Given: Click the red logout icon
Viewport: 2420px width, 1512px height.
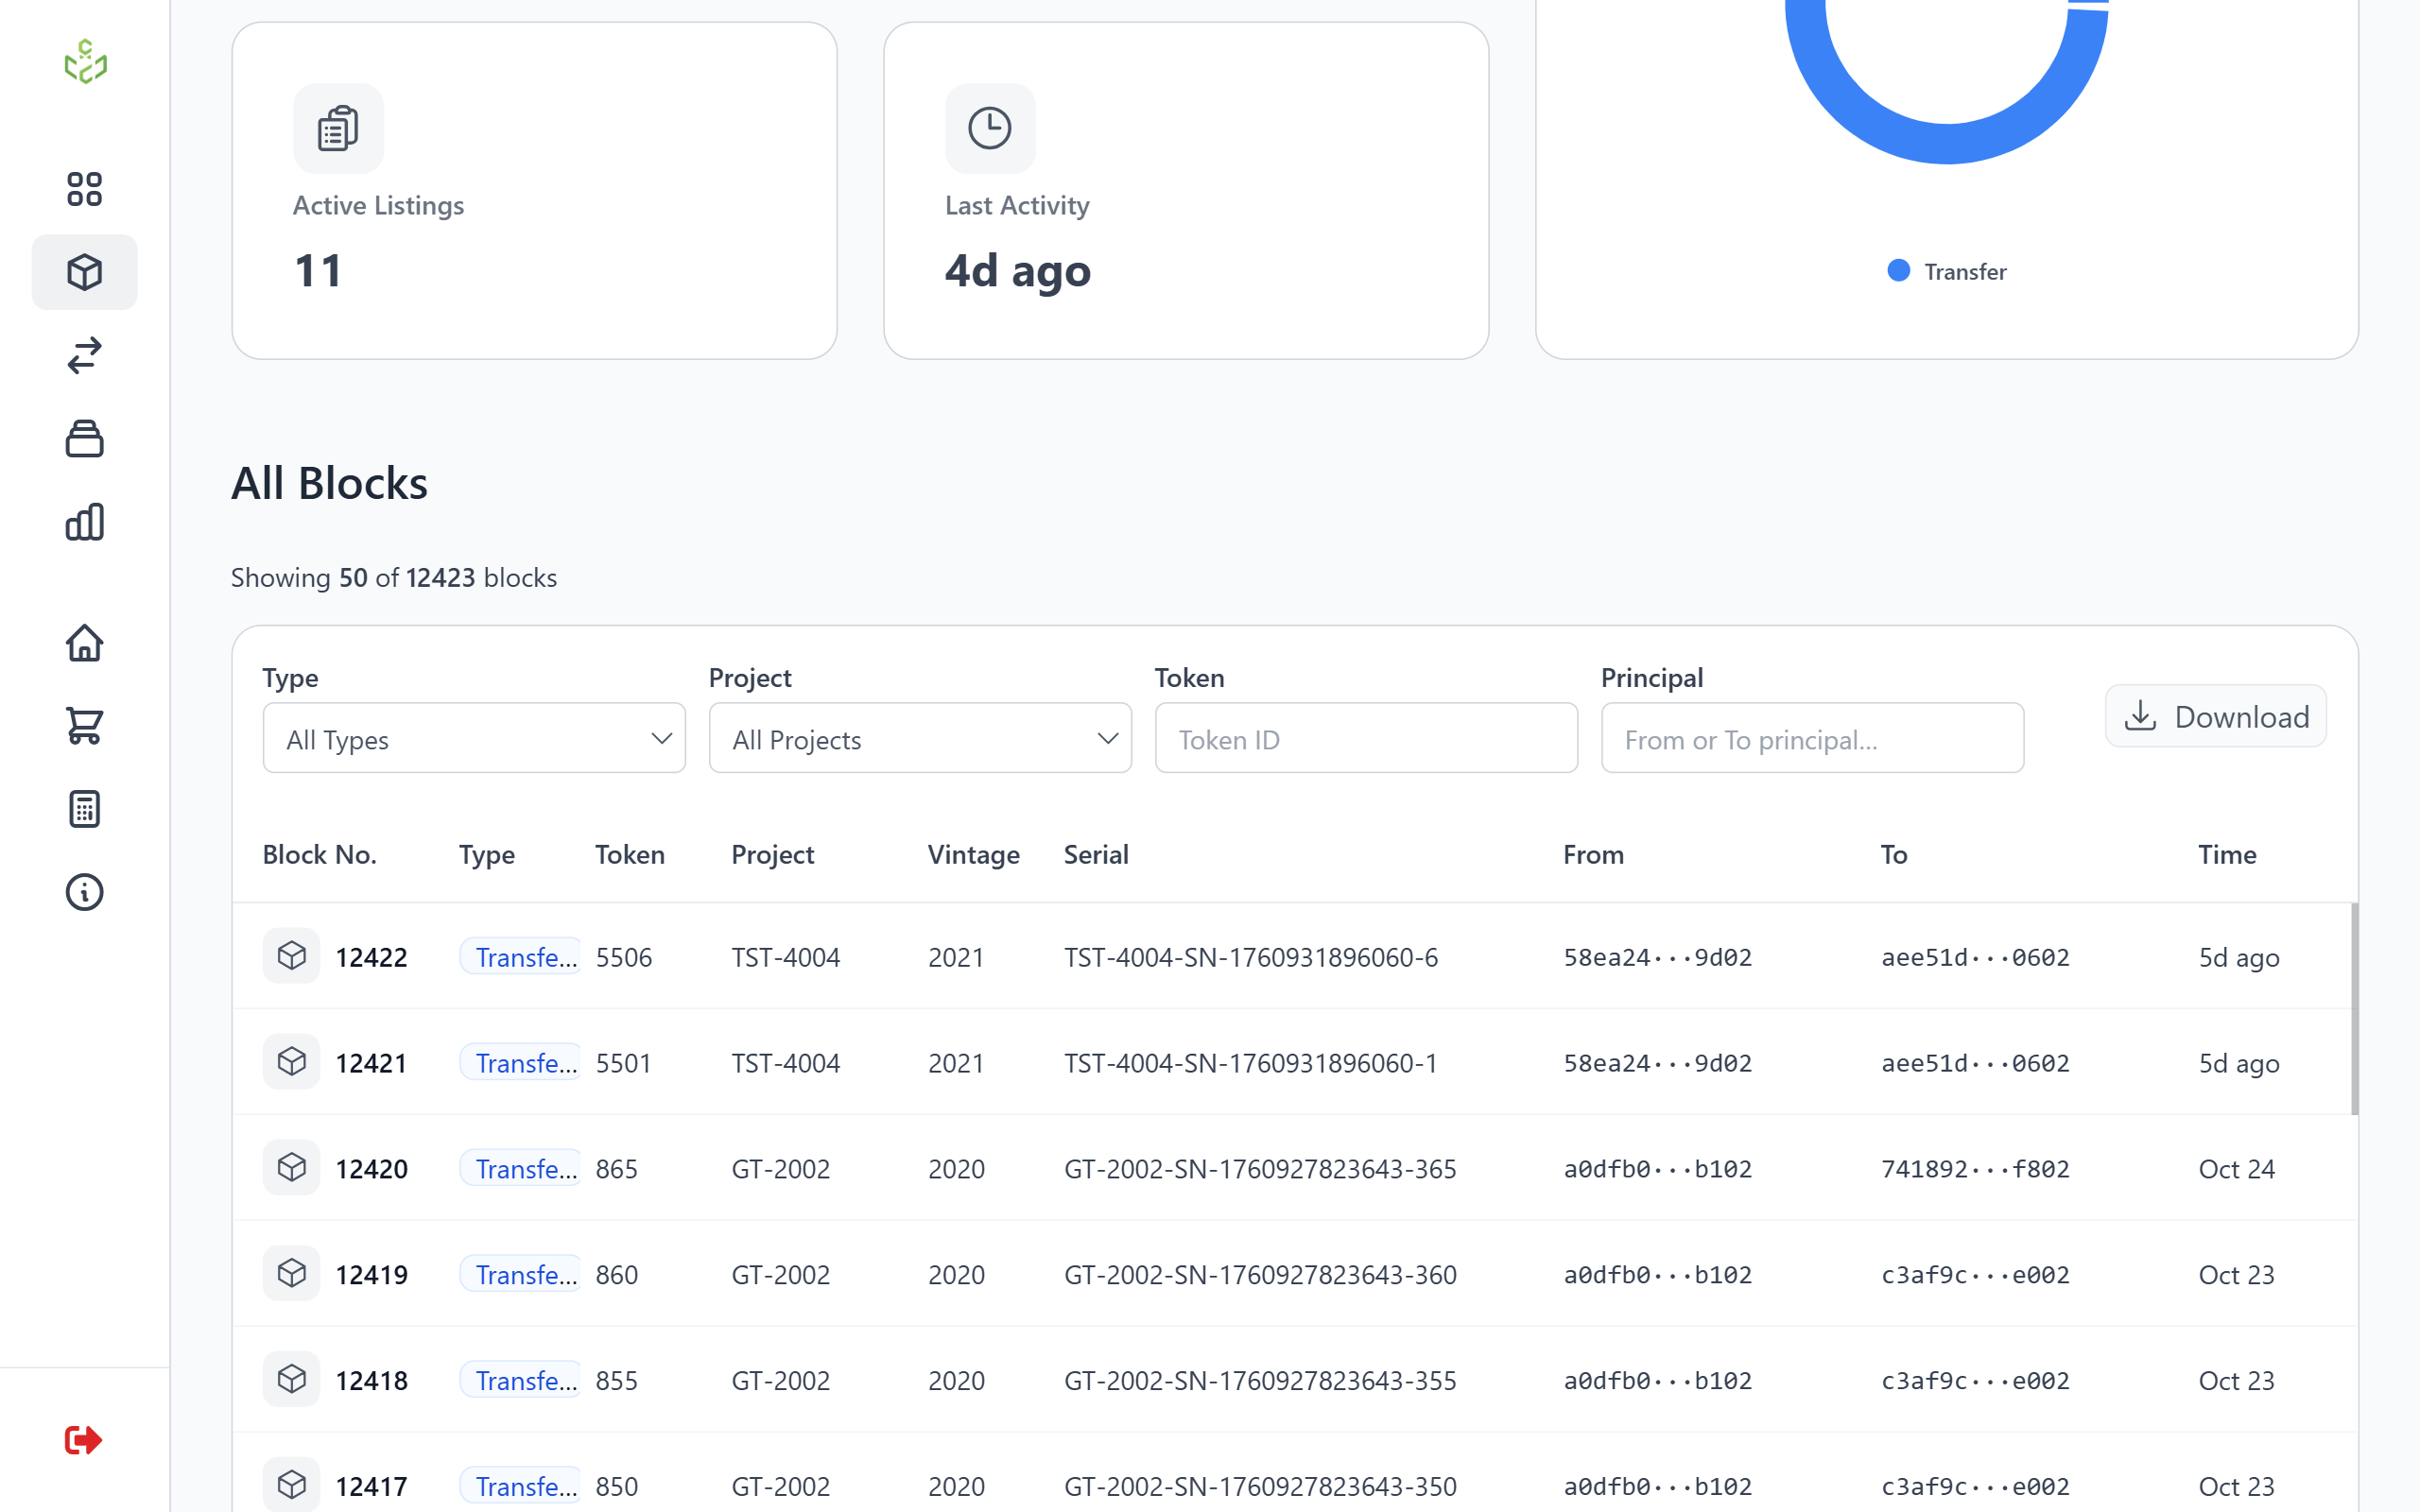Looking at the screenshot, I should click(x=83, y=1440).
